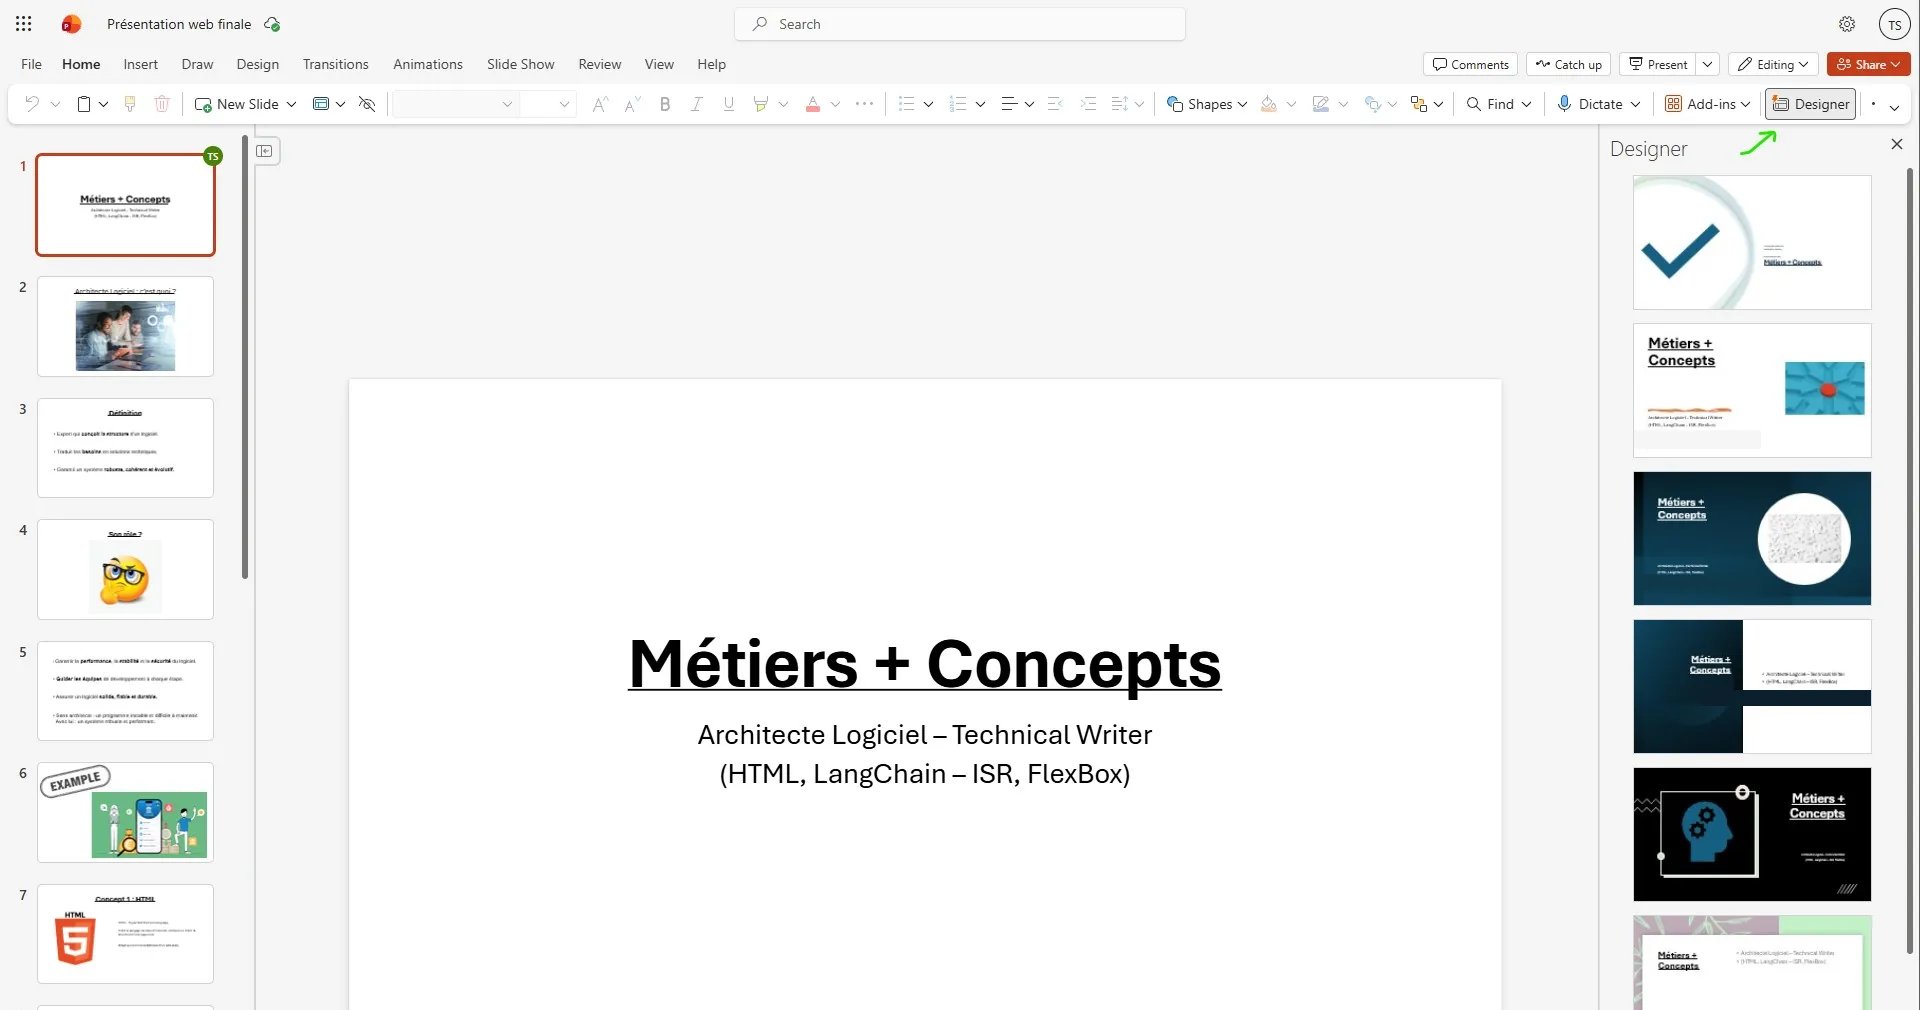Click the Hide slide icon
The height and width of the screenshot is (1010, 1920).
pyautogui.click(x=367, y=104)
